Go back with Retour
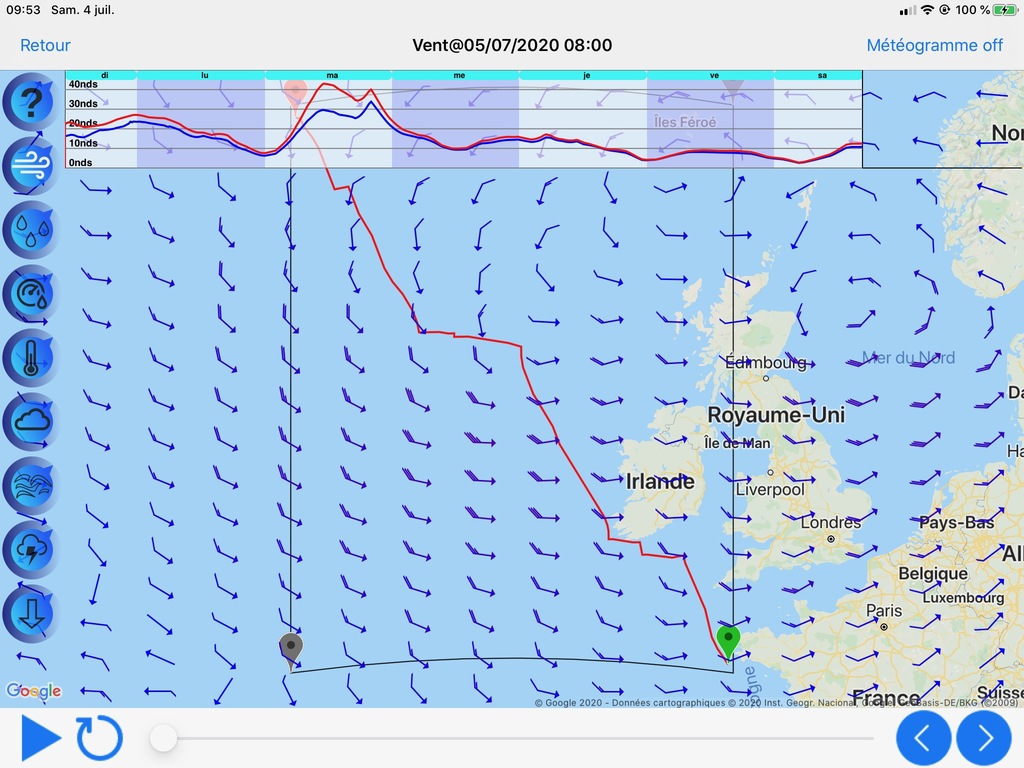 45,45
